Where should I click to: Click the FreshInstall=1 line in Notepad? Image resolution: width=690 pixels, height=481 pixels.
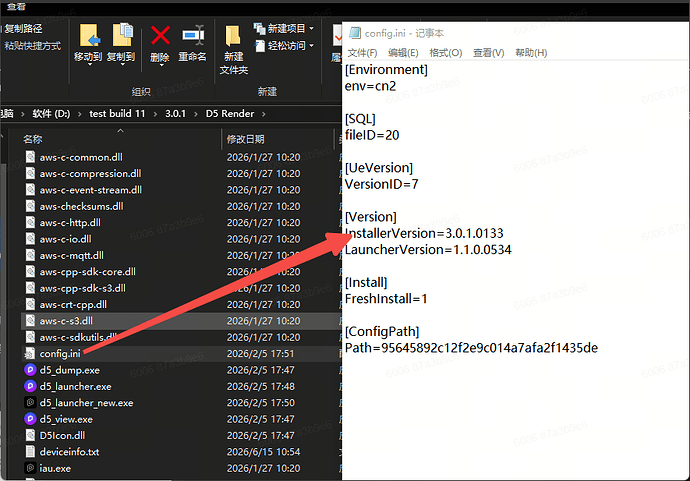click(x=386, y=299)
